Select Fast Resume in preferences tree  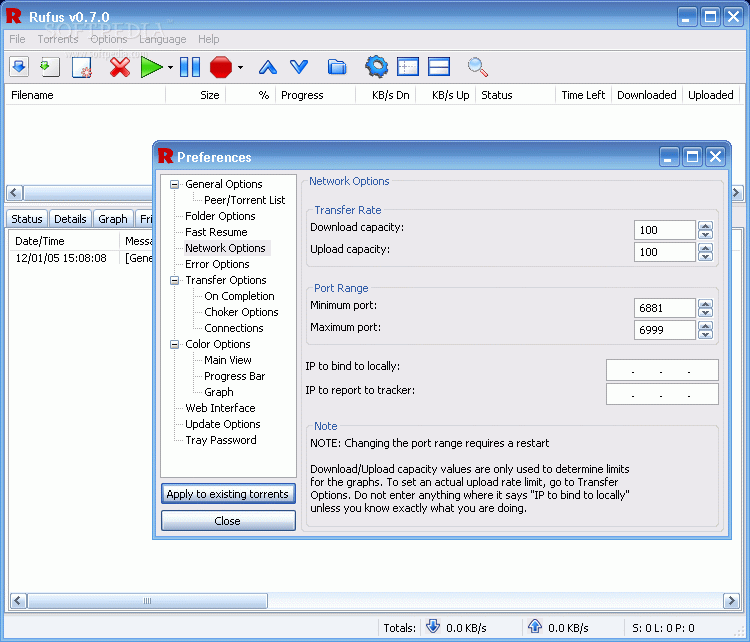coord(216,232)
